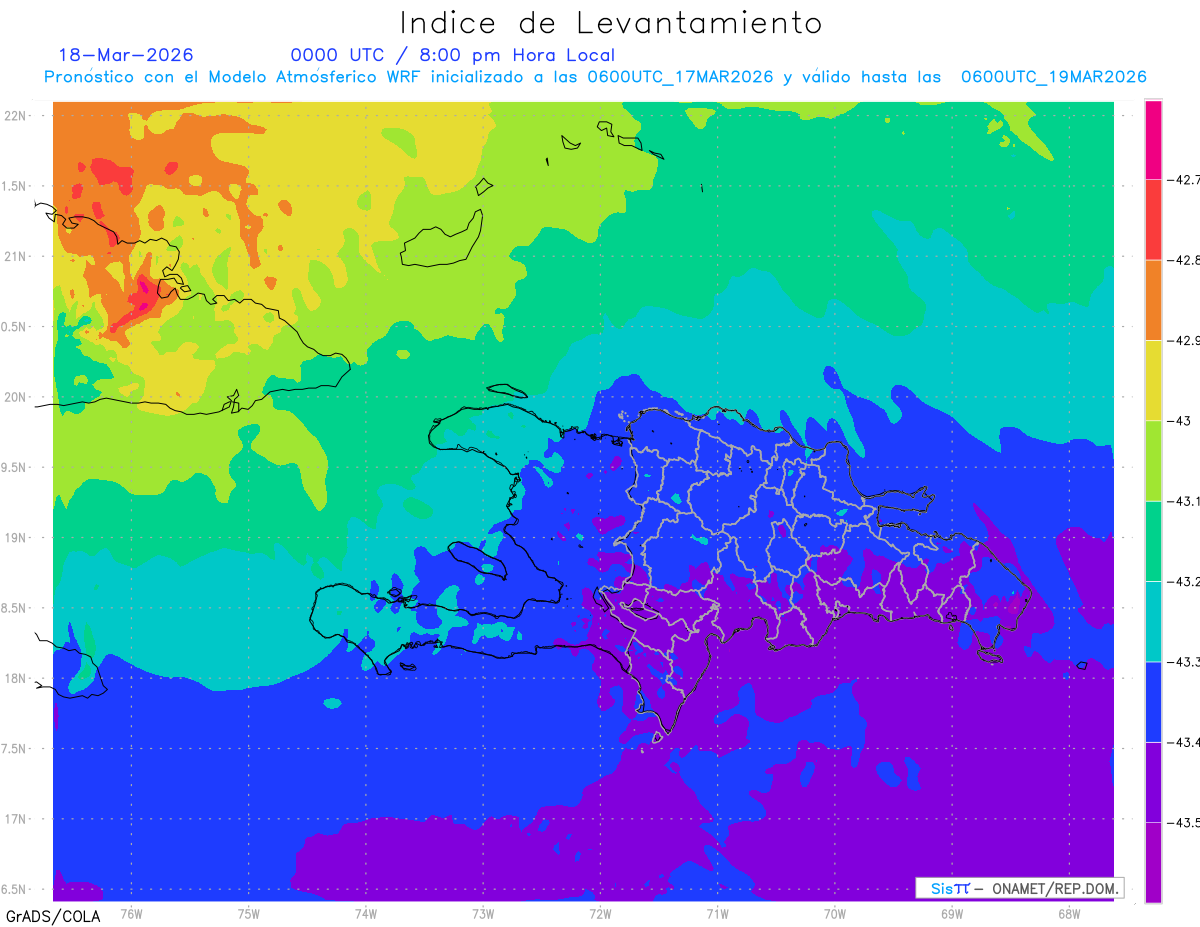This screenshot has height=927, width=1200.
Task: Click the '76W' longitude label
Action: tap(131, 913)
